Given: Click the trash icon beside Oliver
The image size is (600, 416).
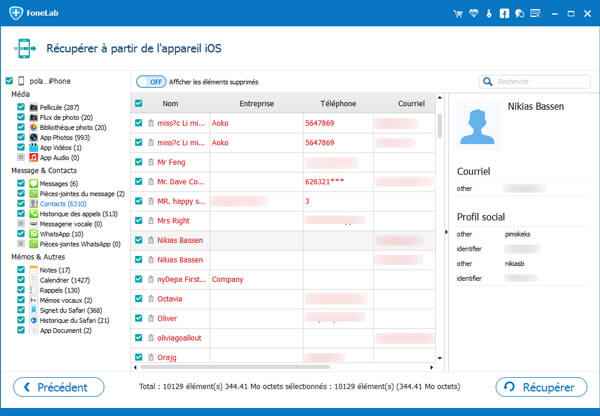Looking at the screenshot, I should (151, 318).
